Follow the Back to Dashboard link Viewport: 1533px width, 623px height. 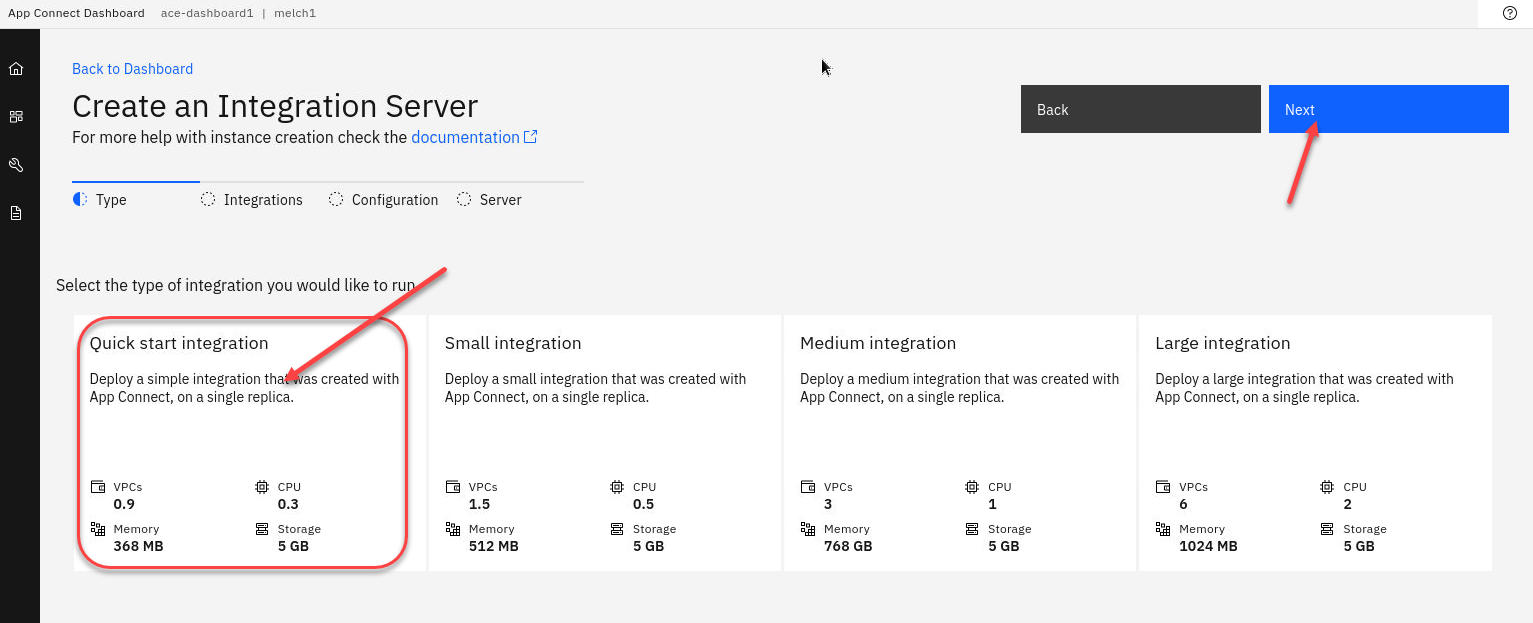tap(132, 69)
